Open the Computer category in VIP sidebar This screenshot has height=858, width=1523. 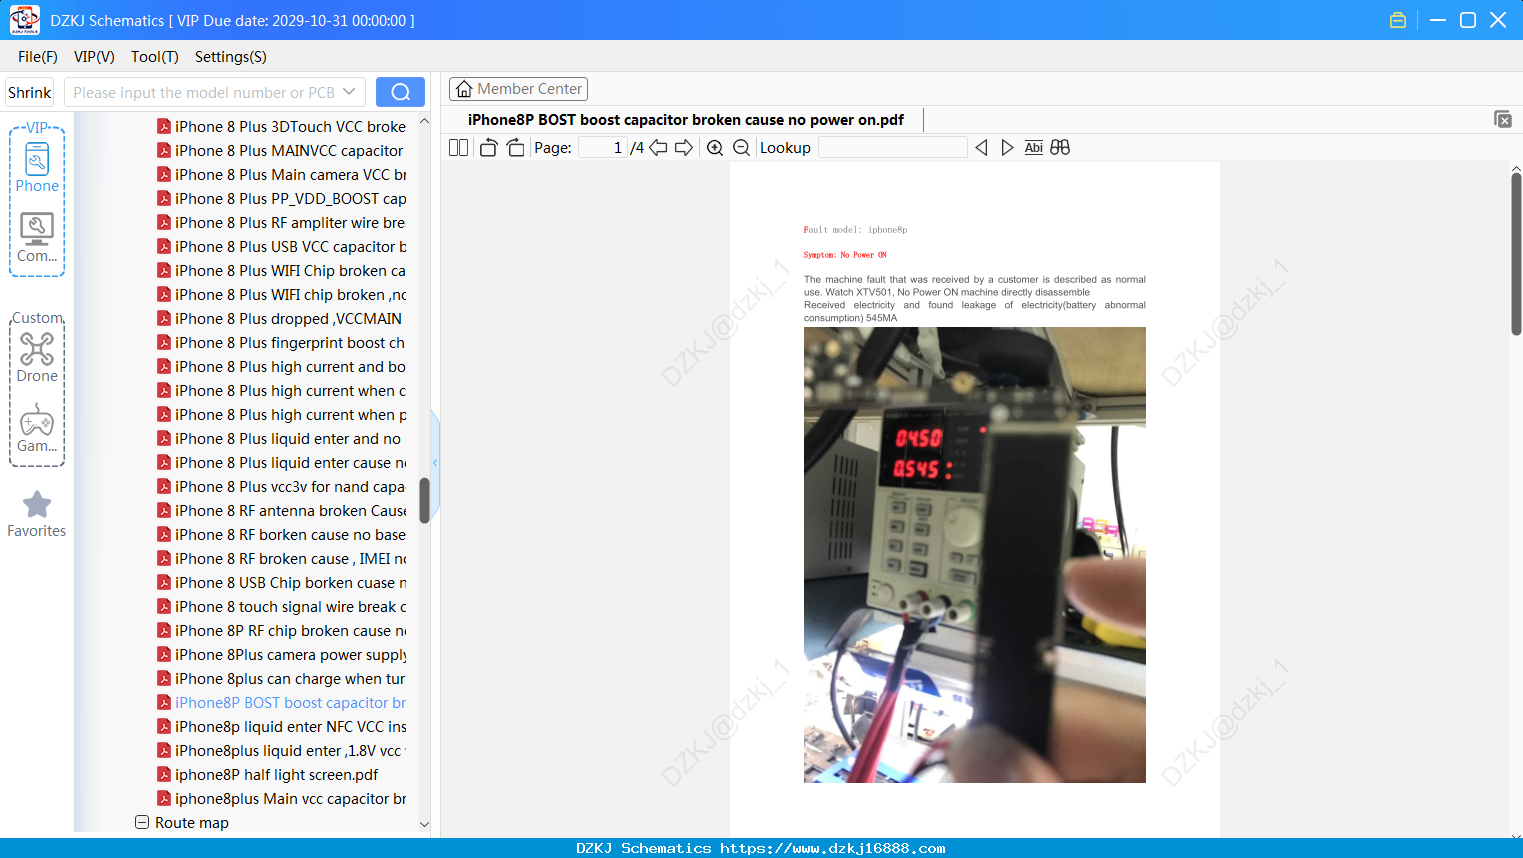coord(37,237)
